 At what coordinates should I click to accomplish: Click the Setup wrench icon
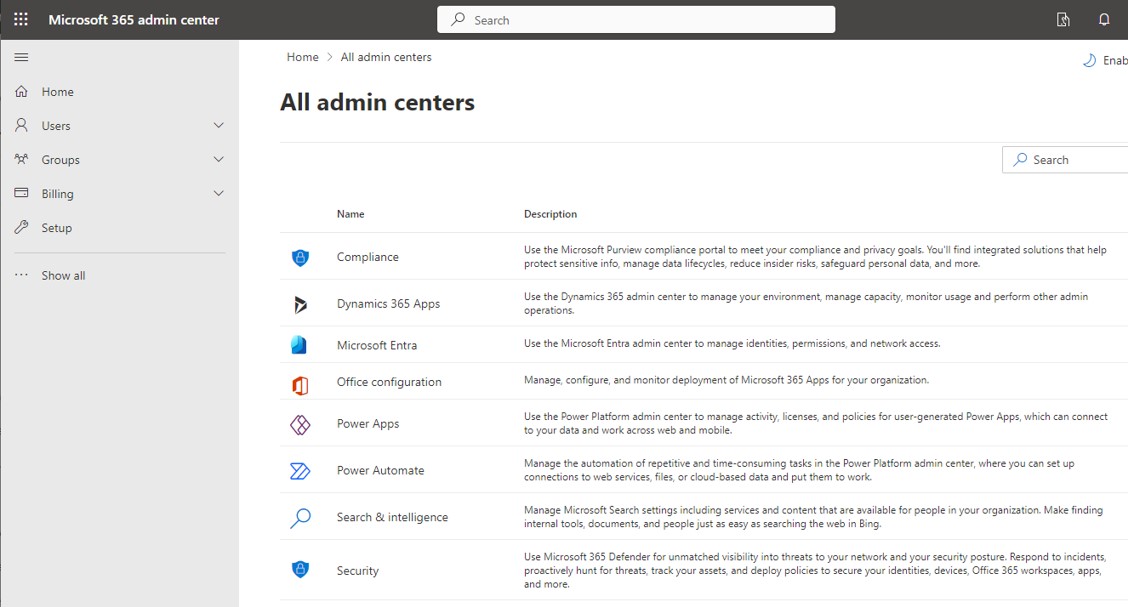point(22,227)
